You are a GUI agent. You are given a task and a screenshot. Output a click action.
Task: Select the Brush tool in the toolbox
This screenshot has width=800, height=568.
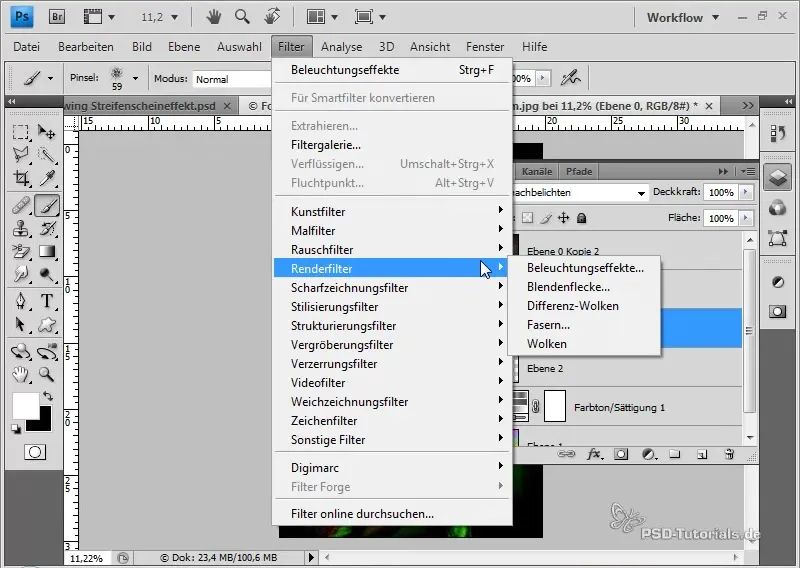(47, 206)
